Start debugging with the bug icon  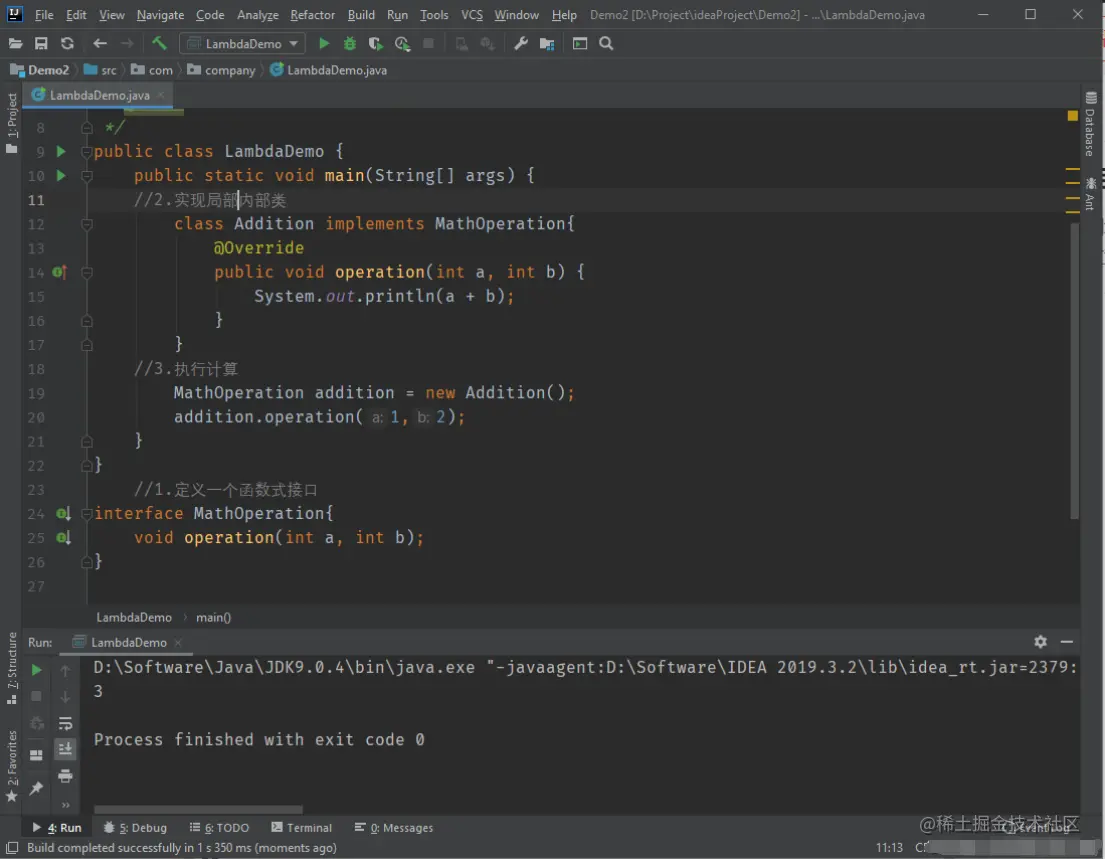tap(350, 44)
